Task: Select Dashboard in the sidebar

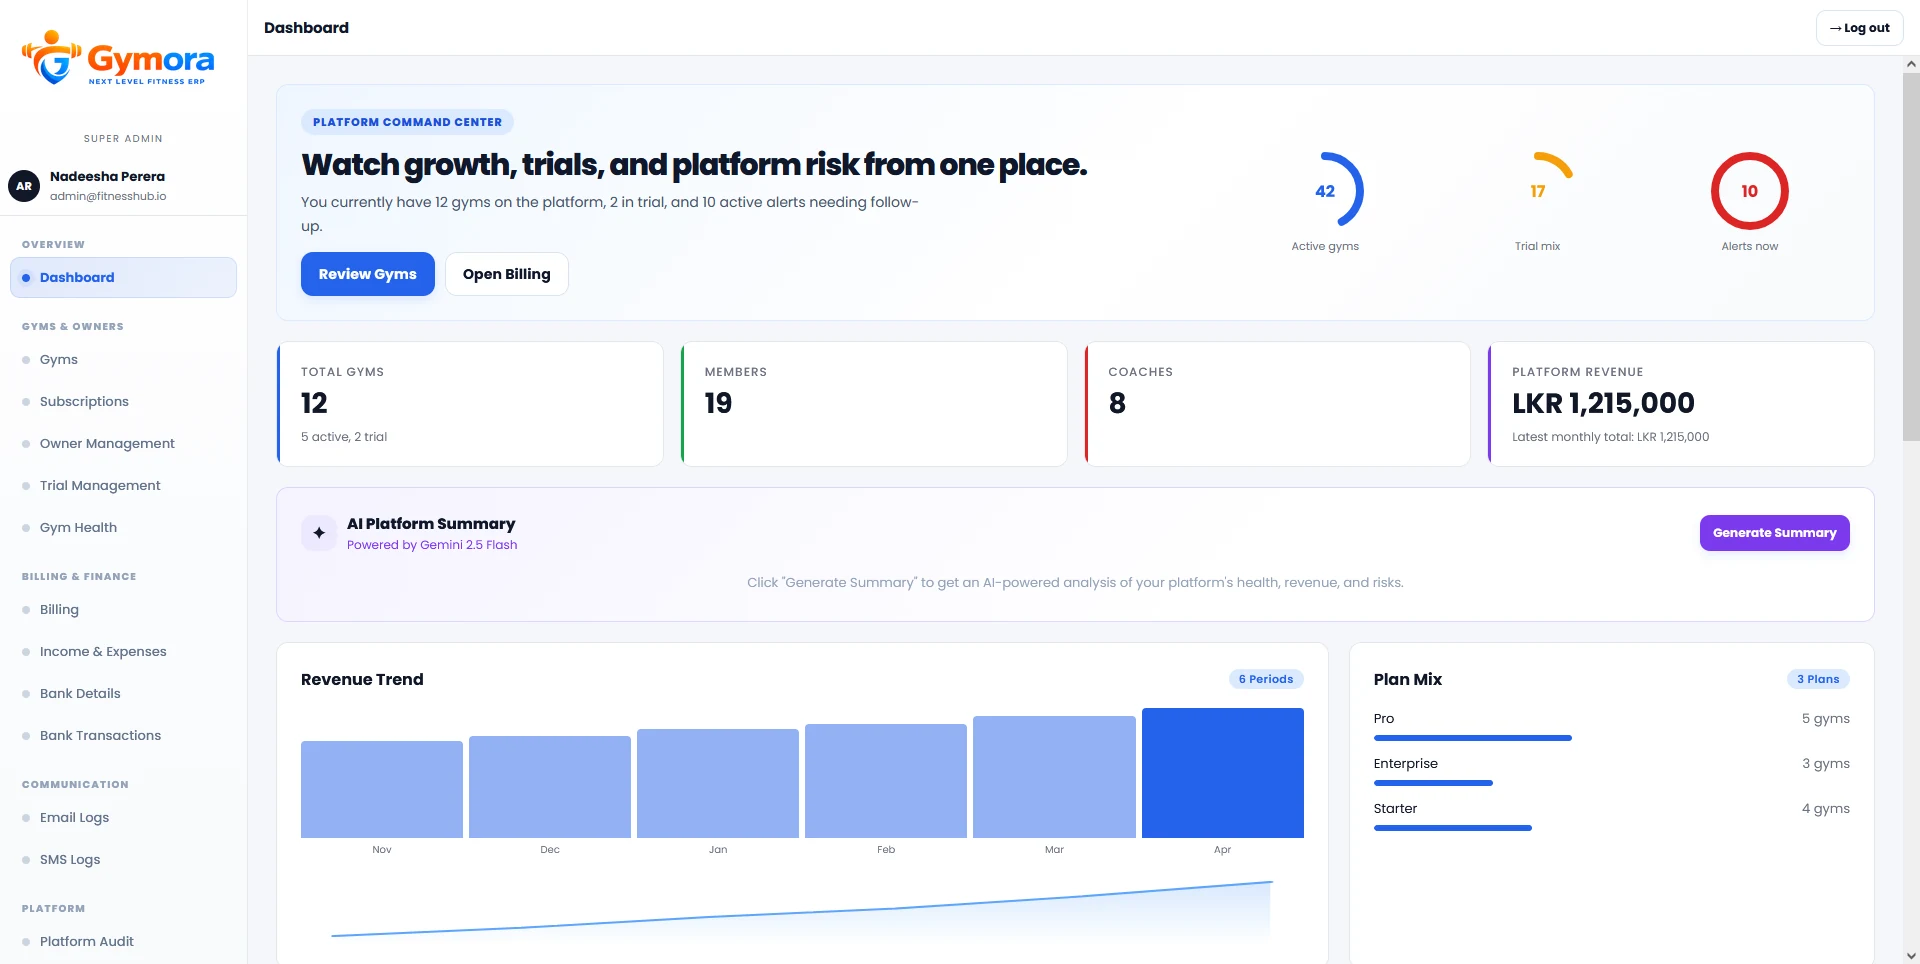Action: point(123,277)
